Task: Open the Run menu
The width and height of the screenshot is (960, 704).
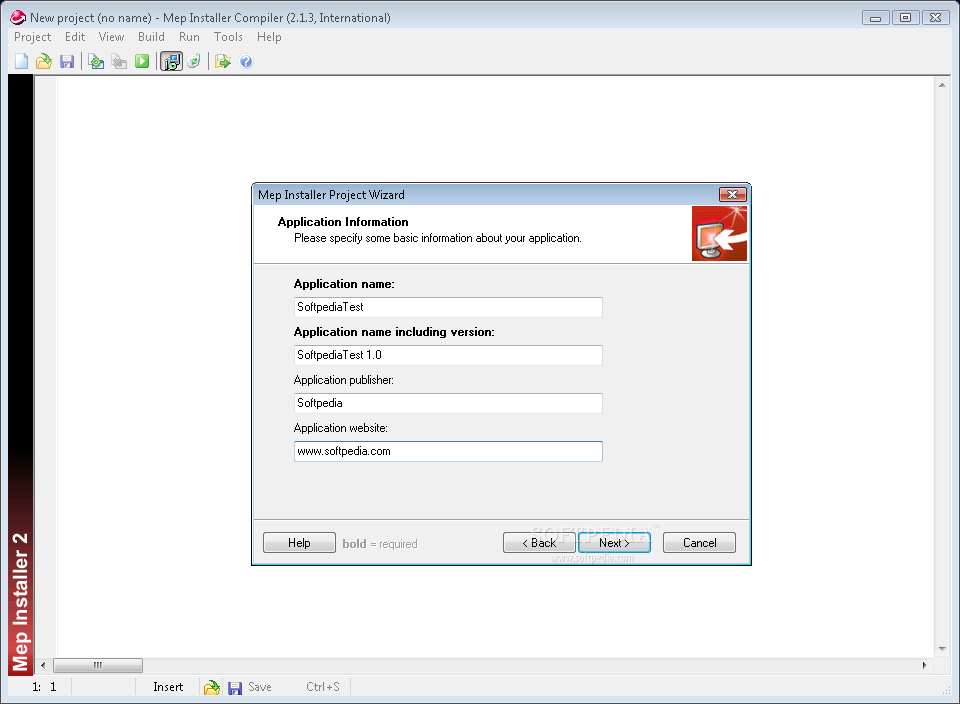Action: (x=189, y=37)
